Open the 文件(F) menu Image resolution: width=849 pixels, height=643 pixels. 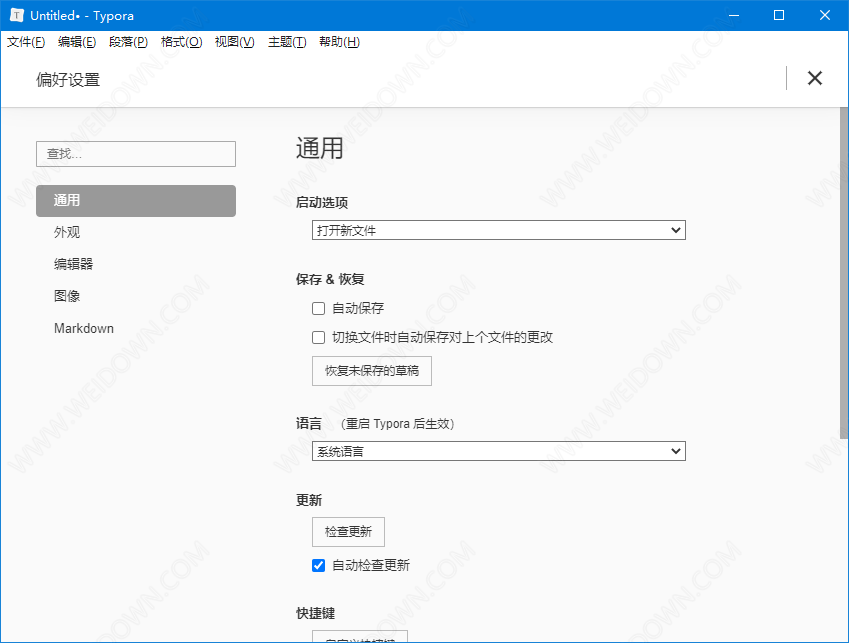click(26, 42)
